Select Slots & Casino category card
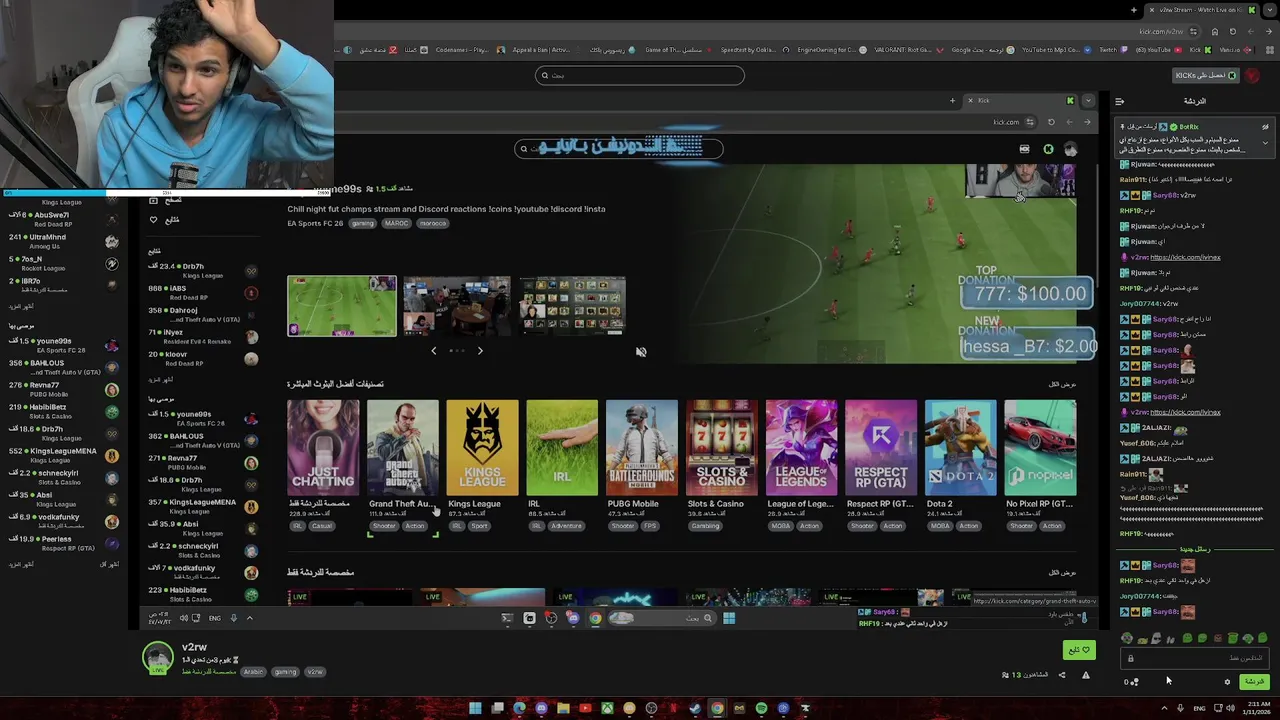This screenshot has height=720, width=1280. pyautogui.click(x=722, y=448)
